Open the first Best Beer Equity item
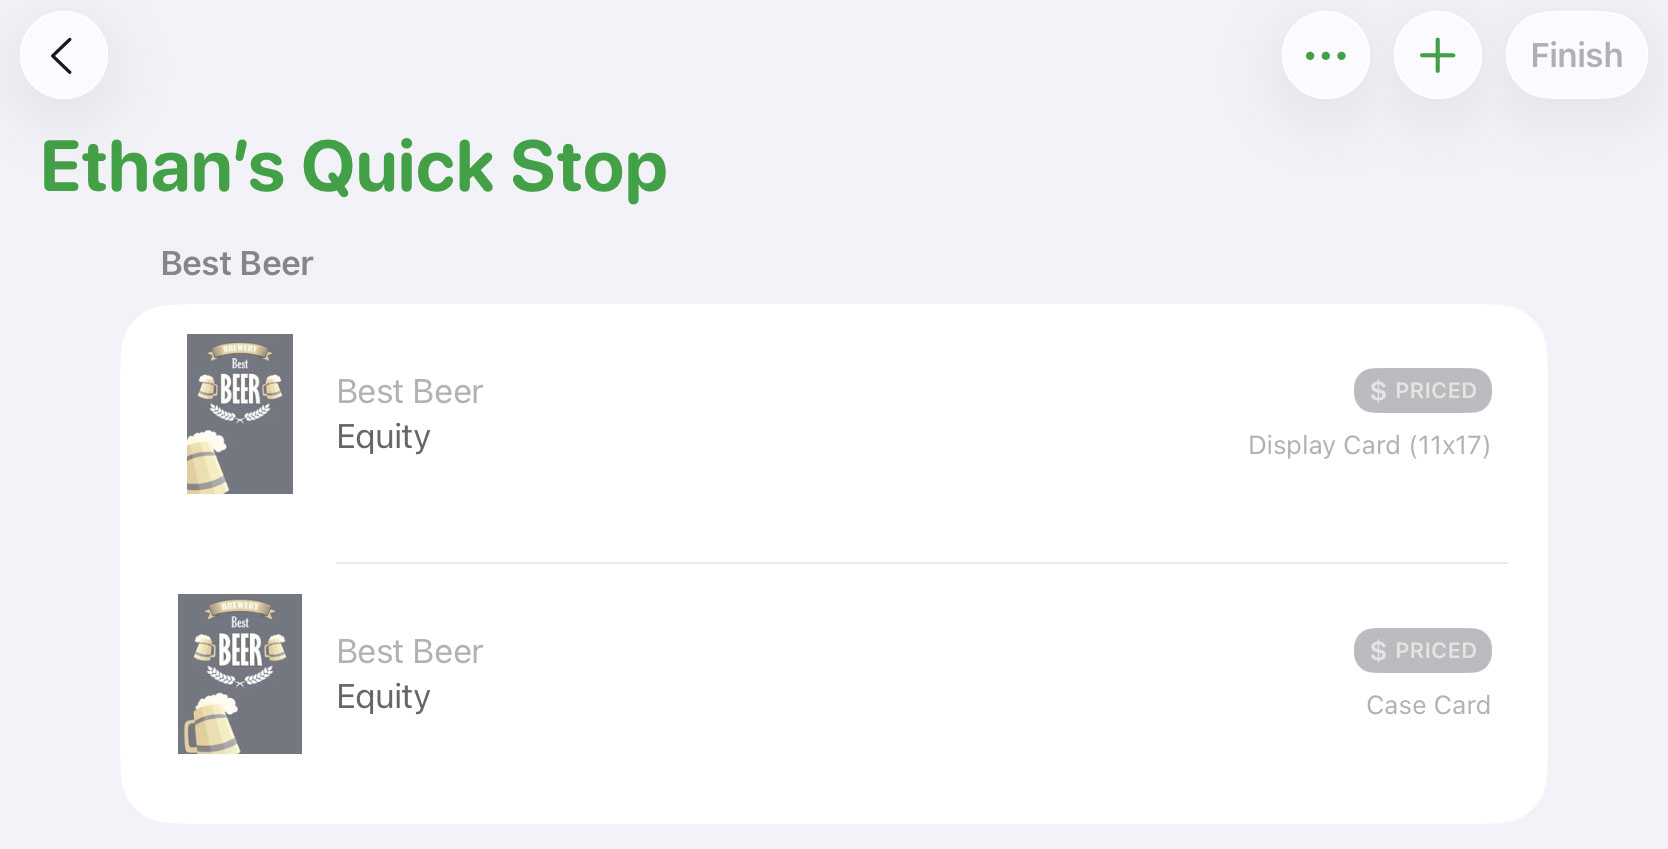Image resolution: width=1668 pixels, height=849 pixels. pos(834,434)
